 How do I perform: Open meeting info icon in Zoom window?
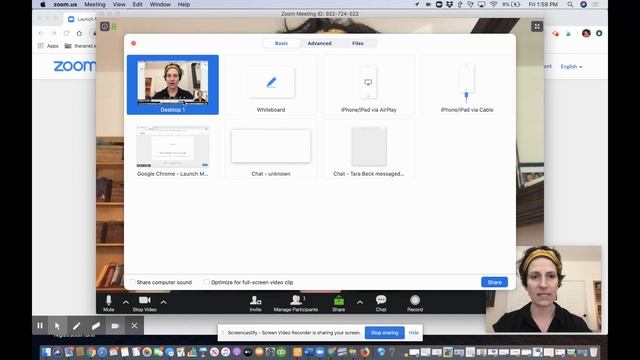pyautogui.click(x=104, y=27)
